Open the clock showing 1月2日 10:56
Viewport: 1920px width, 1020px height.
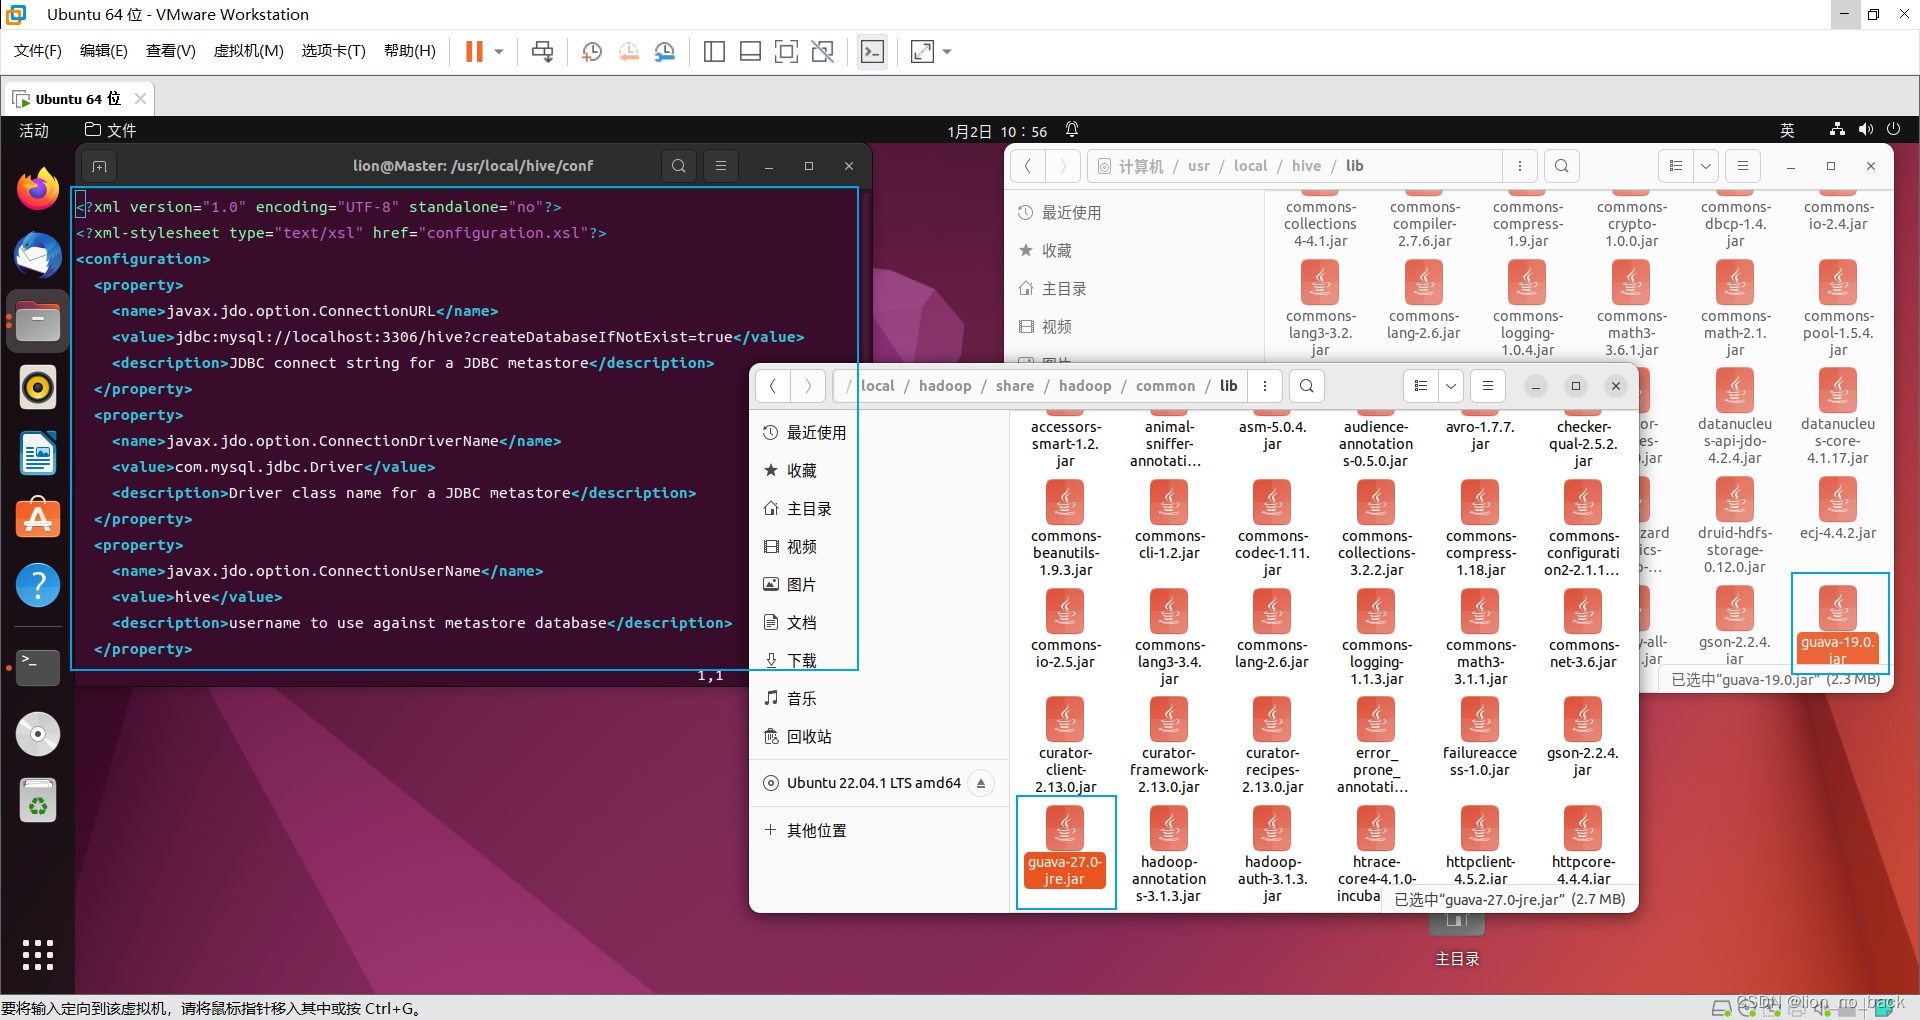click(997, 131)
